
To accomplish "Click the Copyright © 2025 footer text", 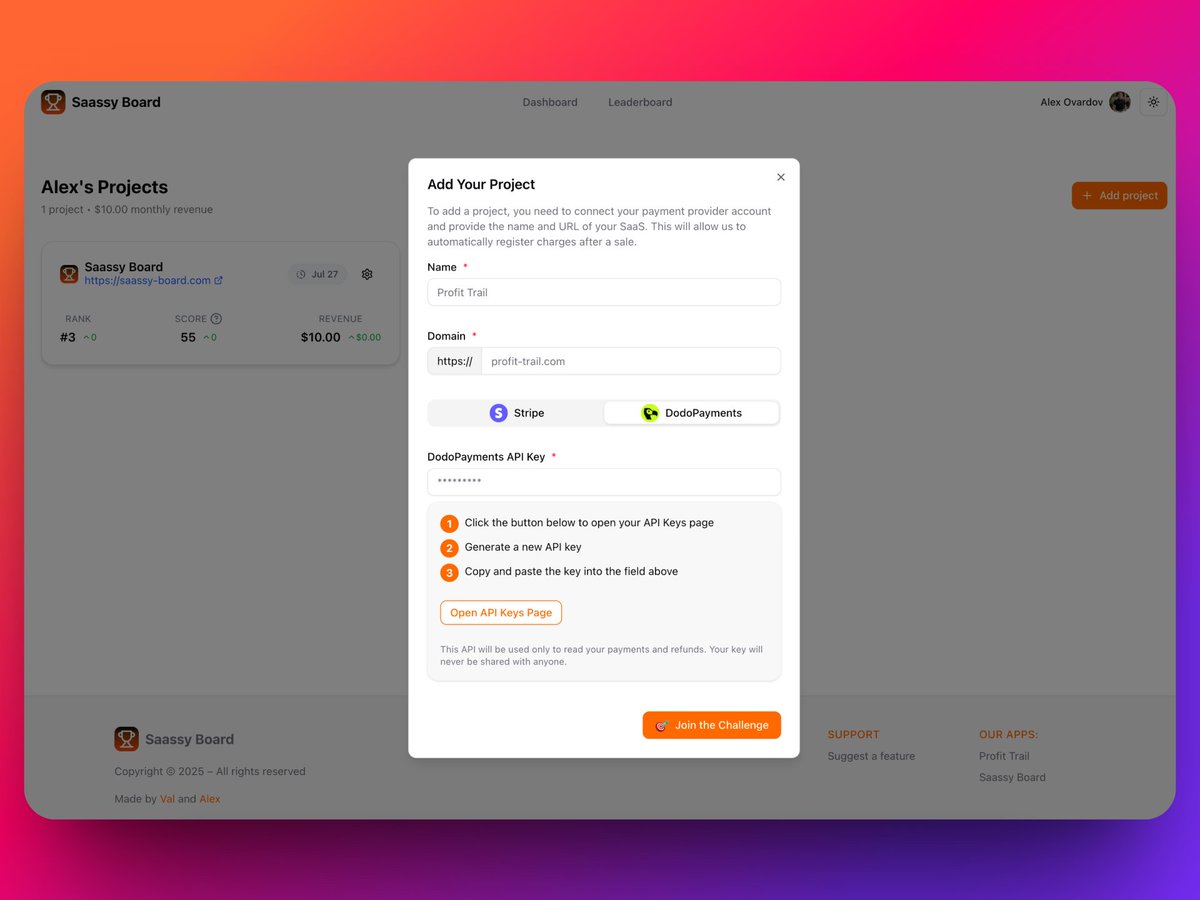I will point(210,771).
